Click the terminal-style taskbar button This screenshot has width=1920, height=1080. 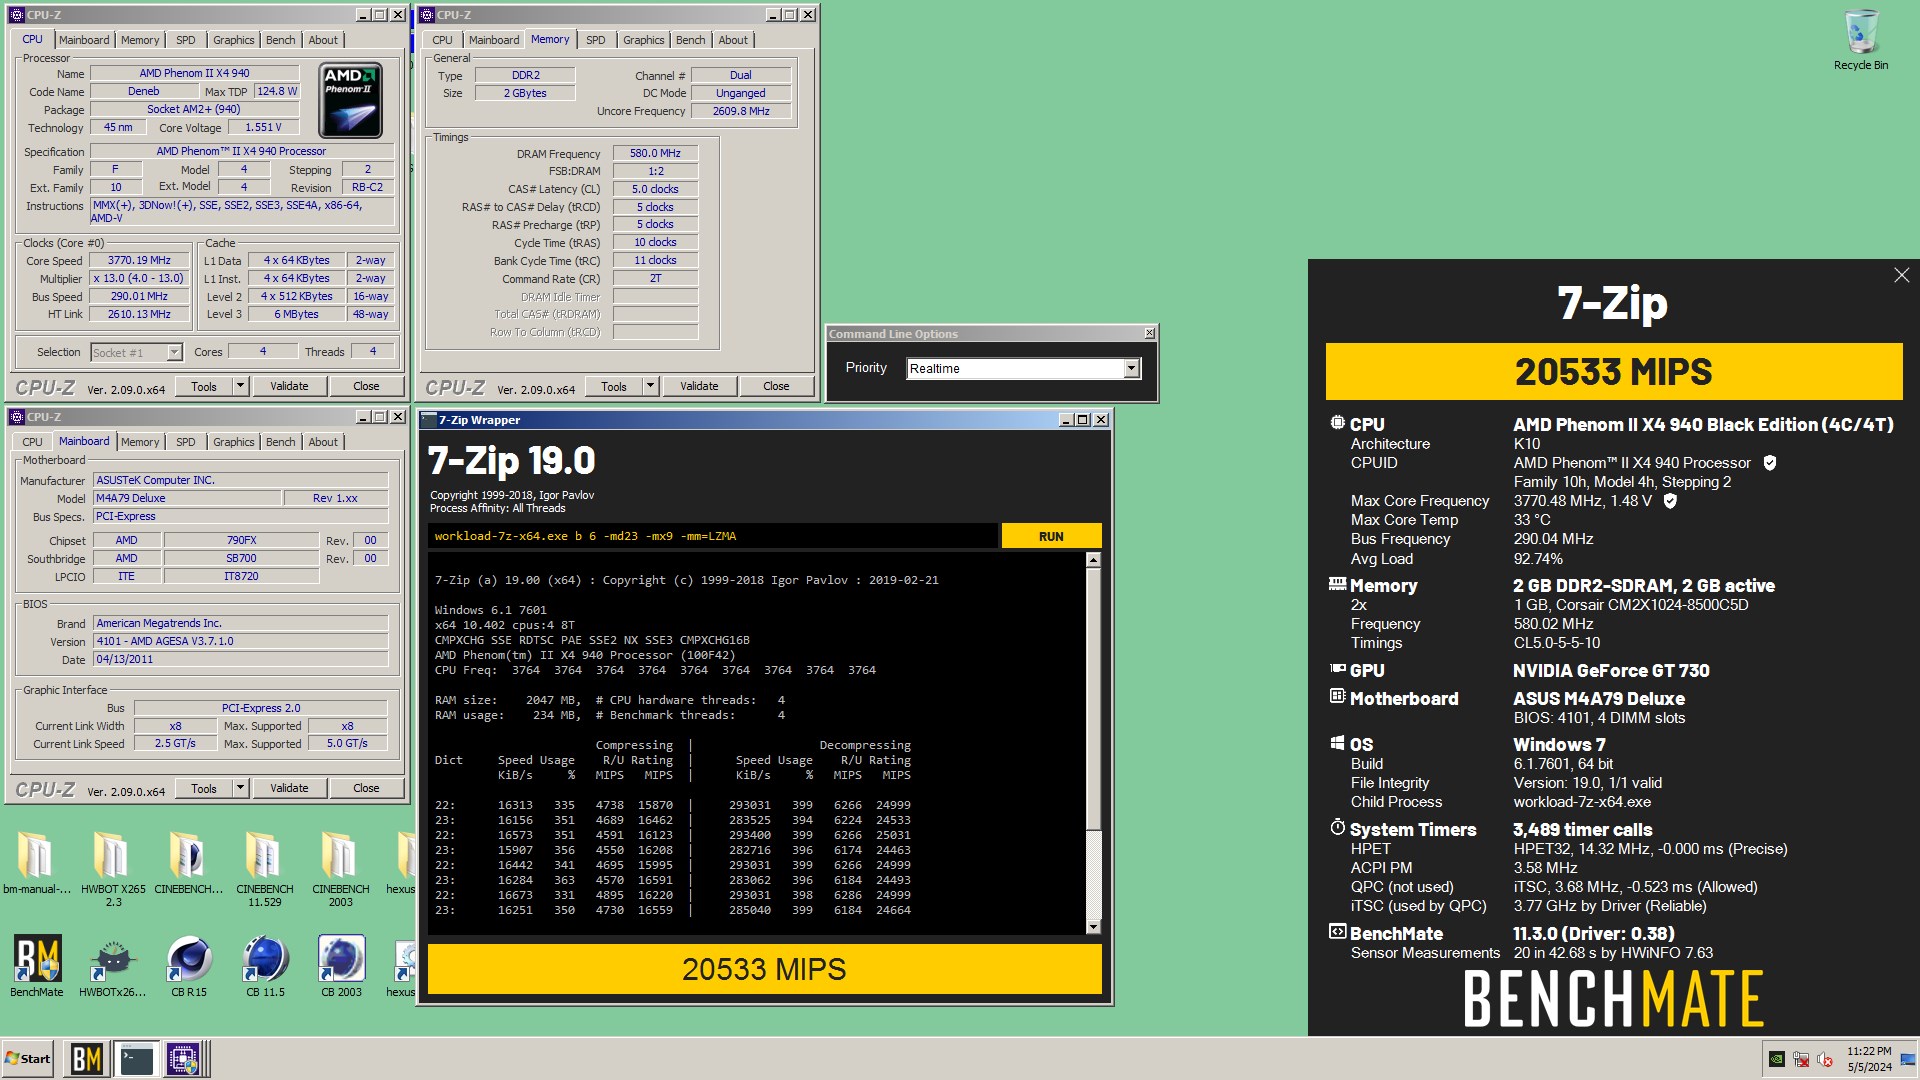coord(135,1059)
